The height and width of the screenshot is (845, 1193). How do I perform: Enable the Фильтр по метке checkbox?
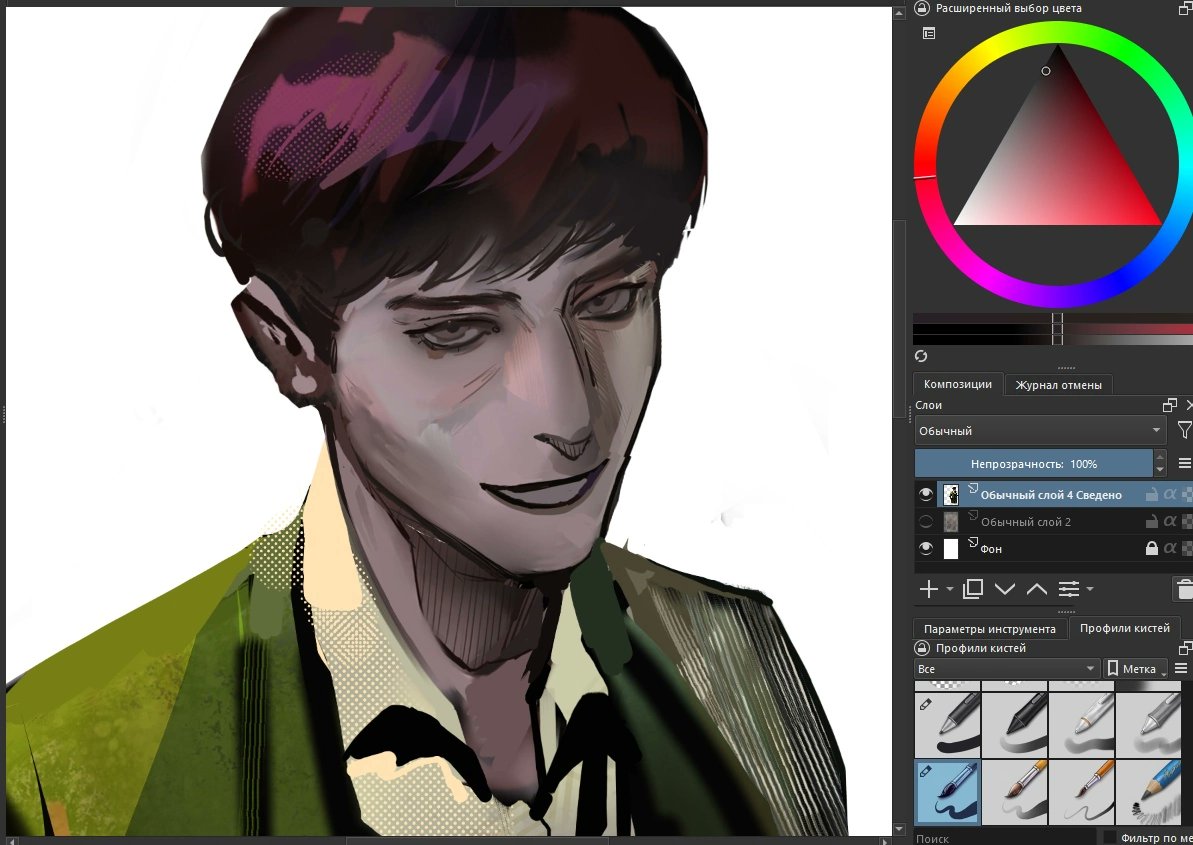[1110, 838]
